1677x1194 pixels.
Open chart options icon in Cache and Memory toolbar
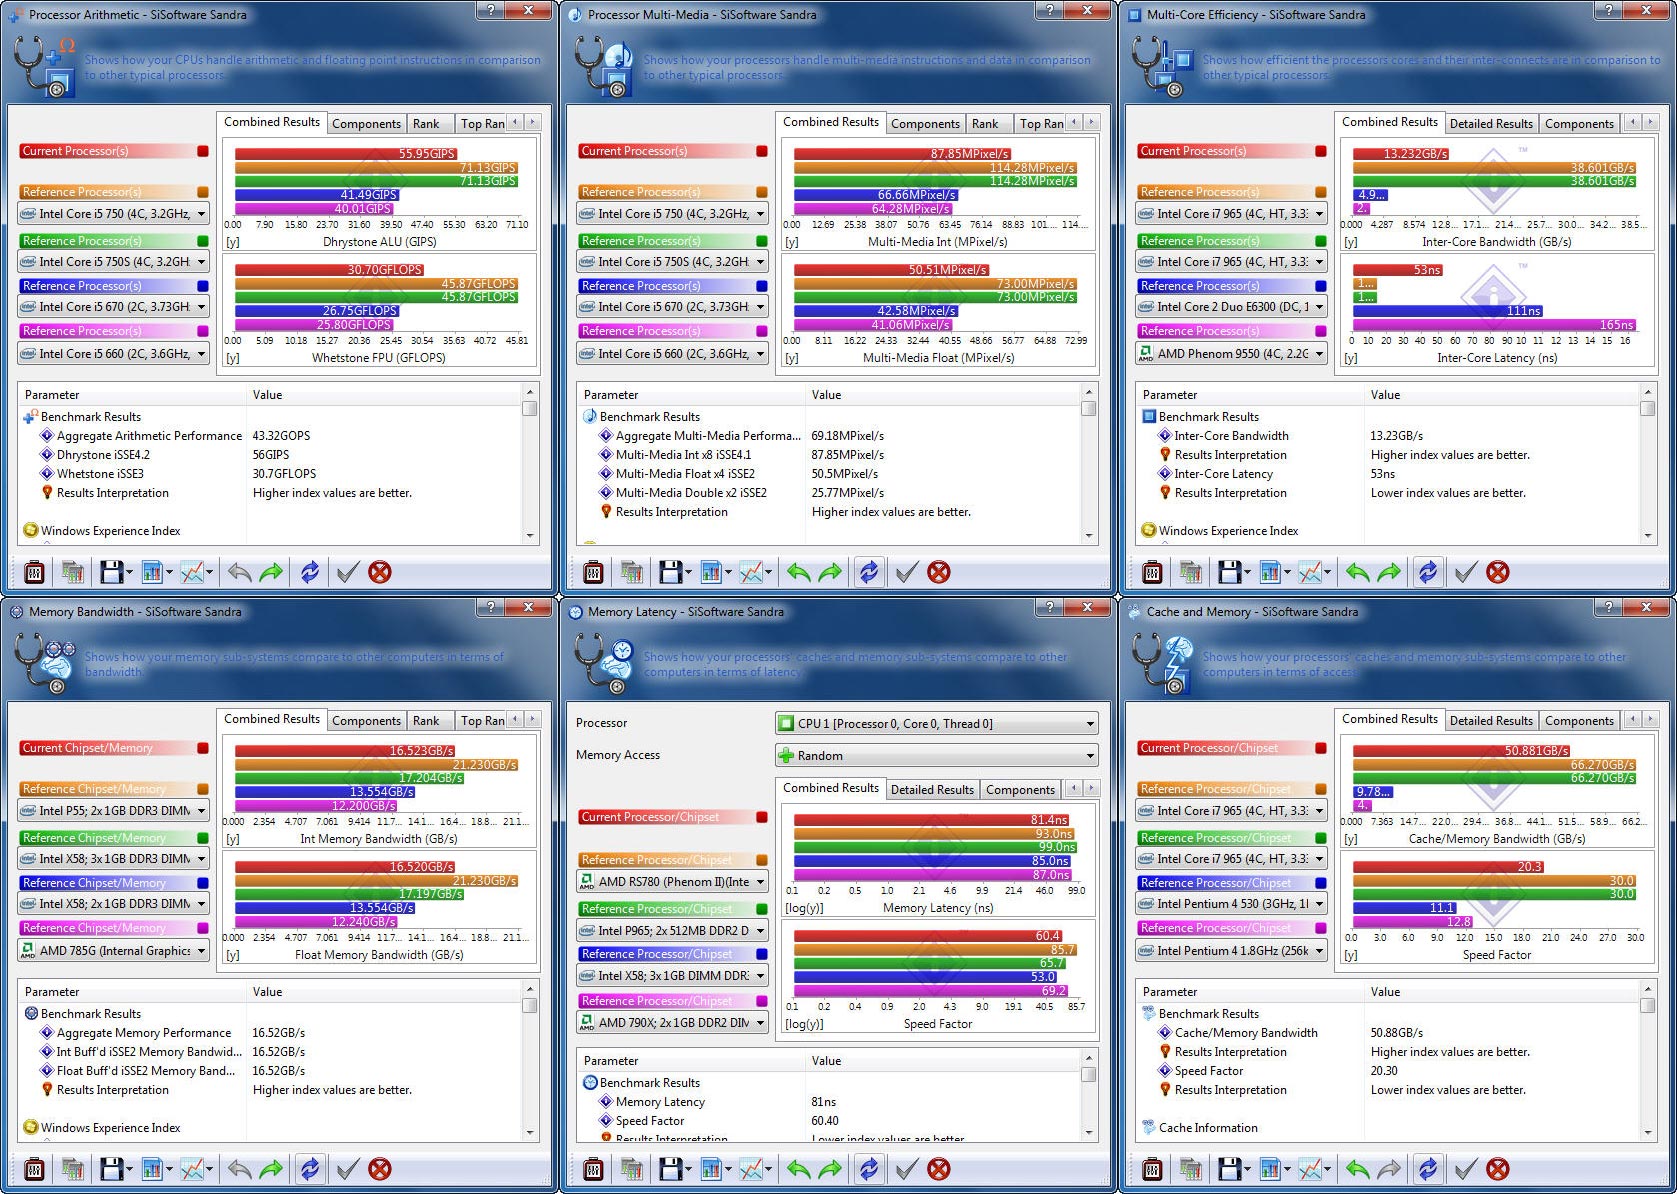coord(1269,1169)
